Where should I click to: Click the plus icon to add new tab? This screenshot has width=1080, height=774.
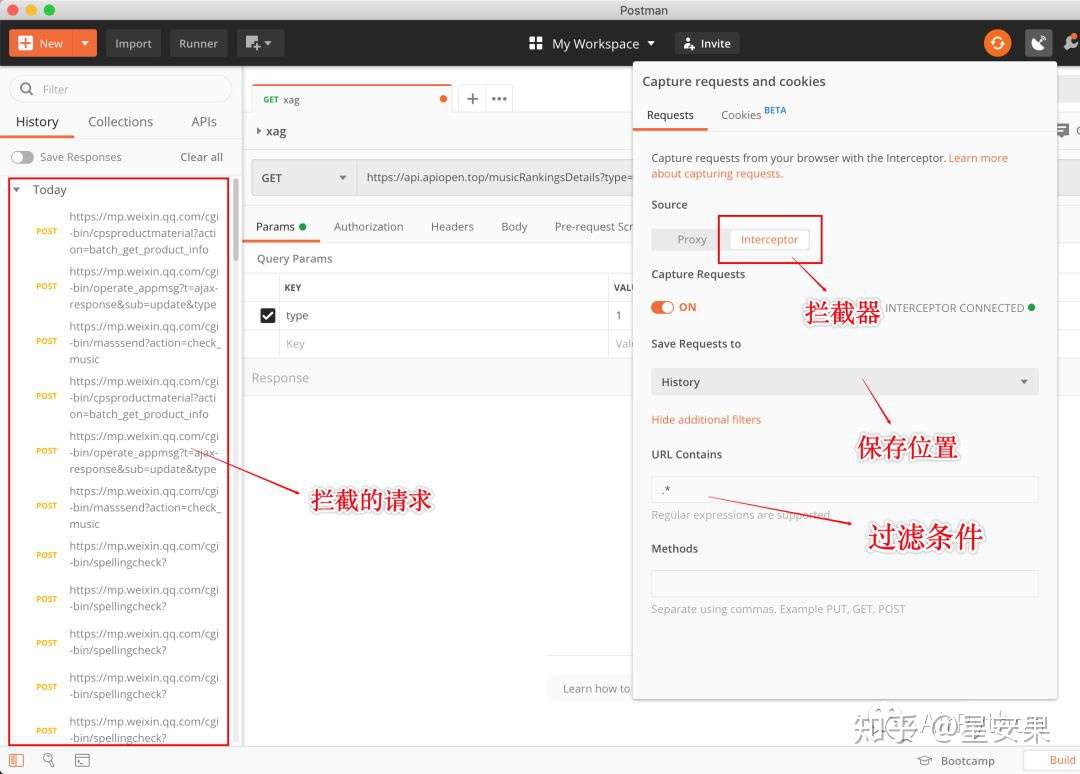[472, 99]
